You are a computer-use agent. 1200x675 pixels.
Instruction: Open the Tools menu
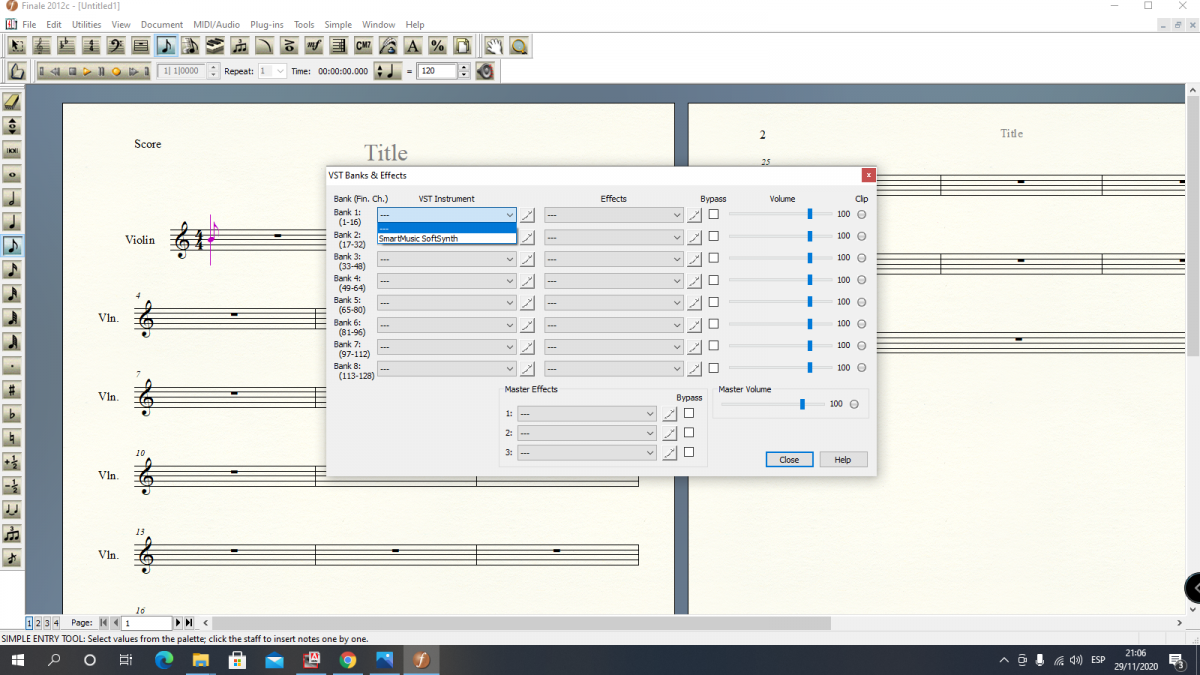tap(304, 24)
